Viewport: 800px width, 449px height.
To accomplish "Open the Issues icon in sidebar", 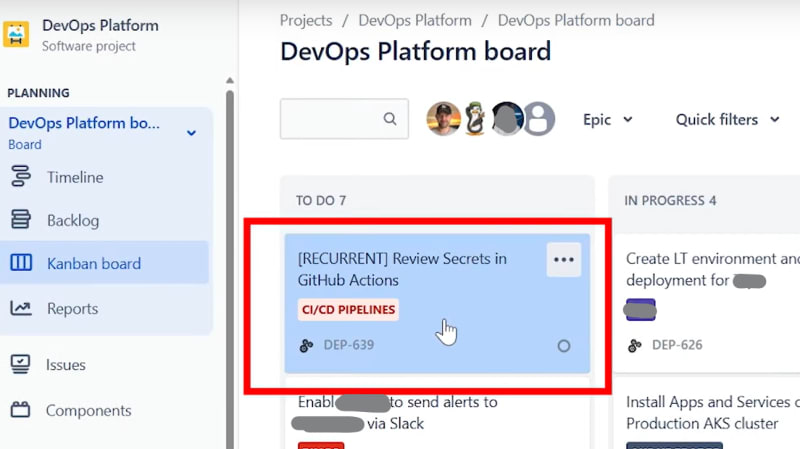I will tap(20, 364).
